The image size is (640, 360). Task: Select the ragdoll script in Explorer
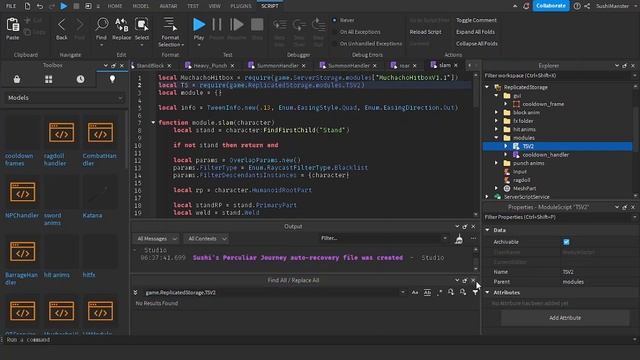[x=522, y=180]
